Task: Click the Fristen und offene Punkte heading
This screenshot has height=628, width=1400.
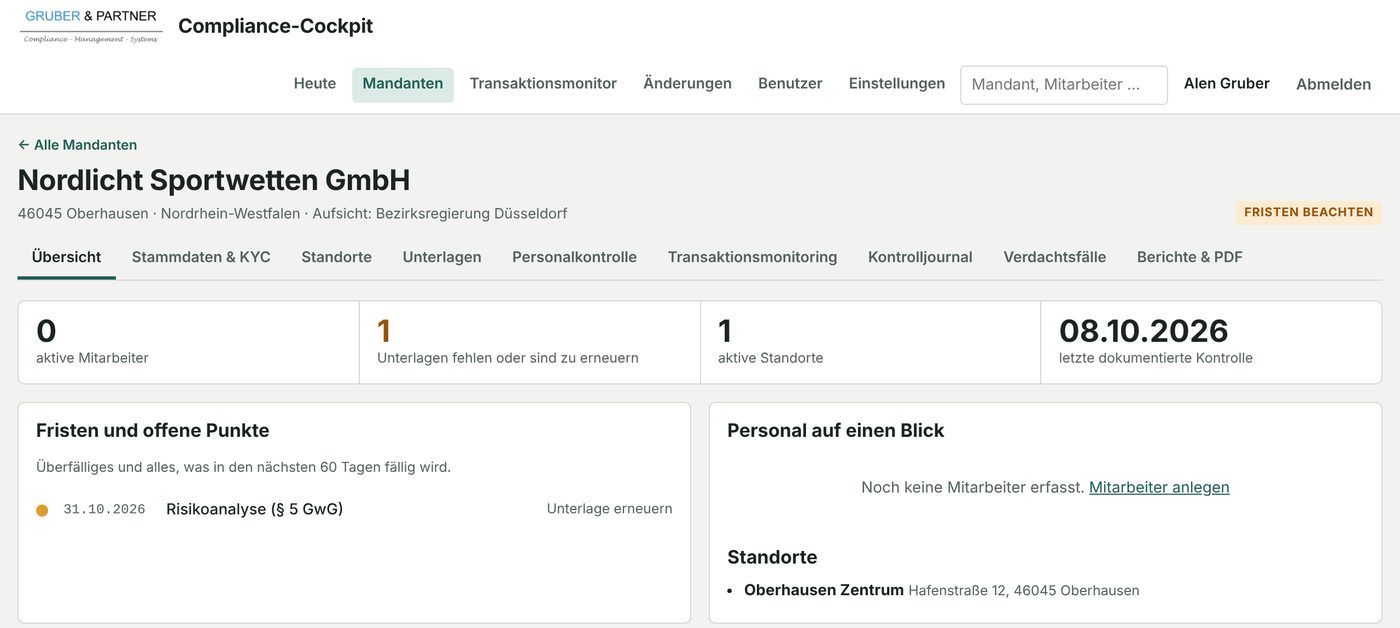Action: [x=153, y=431]
